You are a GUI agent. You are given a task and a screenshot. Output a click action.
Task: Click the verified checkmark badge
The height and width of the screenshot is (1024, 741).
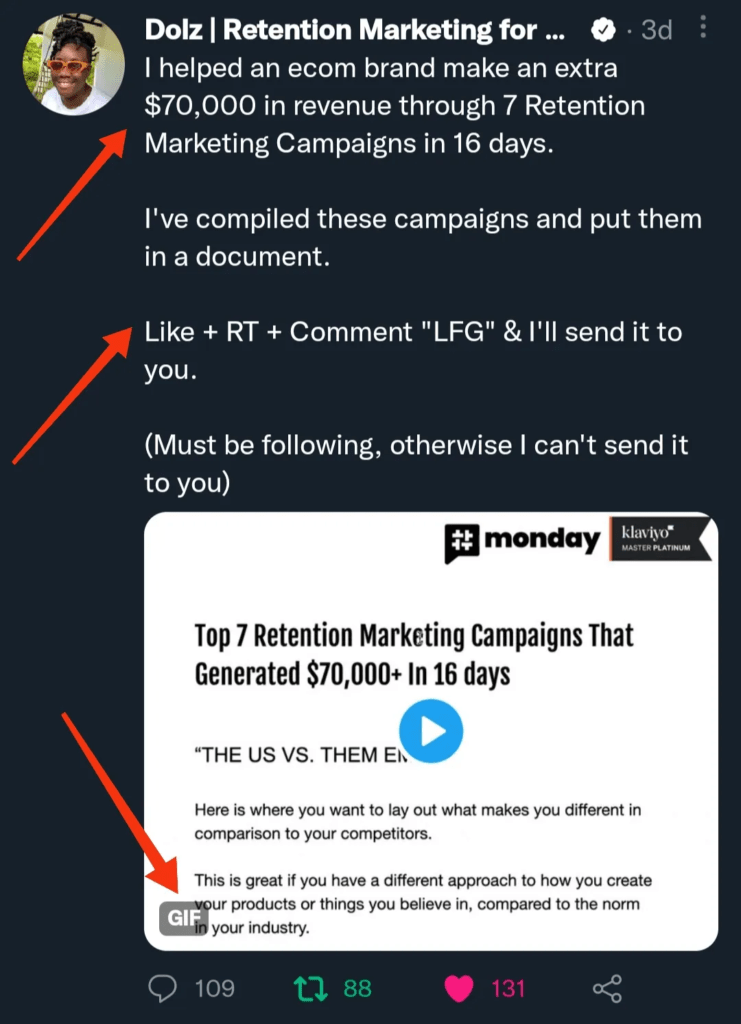tap(601, 31)
